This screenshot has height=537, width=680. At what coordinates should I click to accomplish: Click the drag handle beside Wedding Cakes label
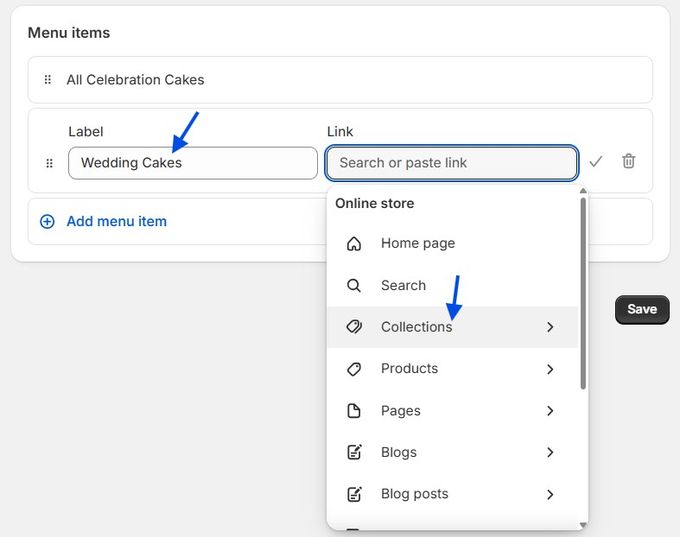click(49, 163)
